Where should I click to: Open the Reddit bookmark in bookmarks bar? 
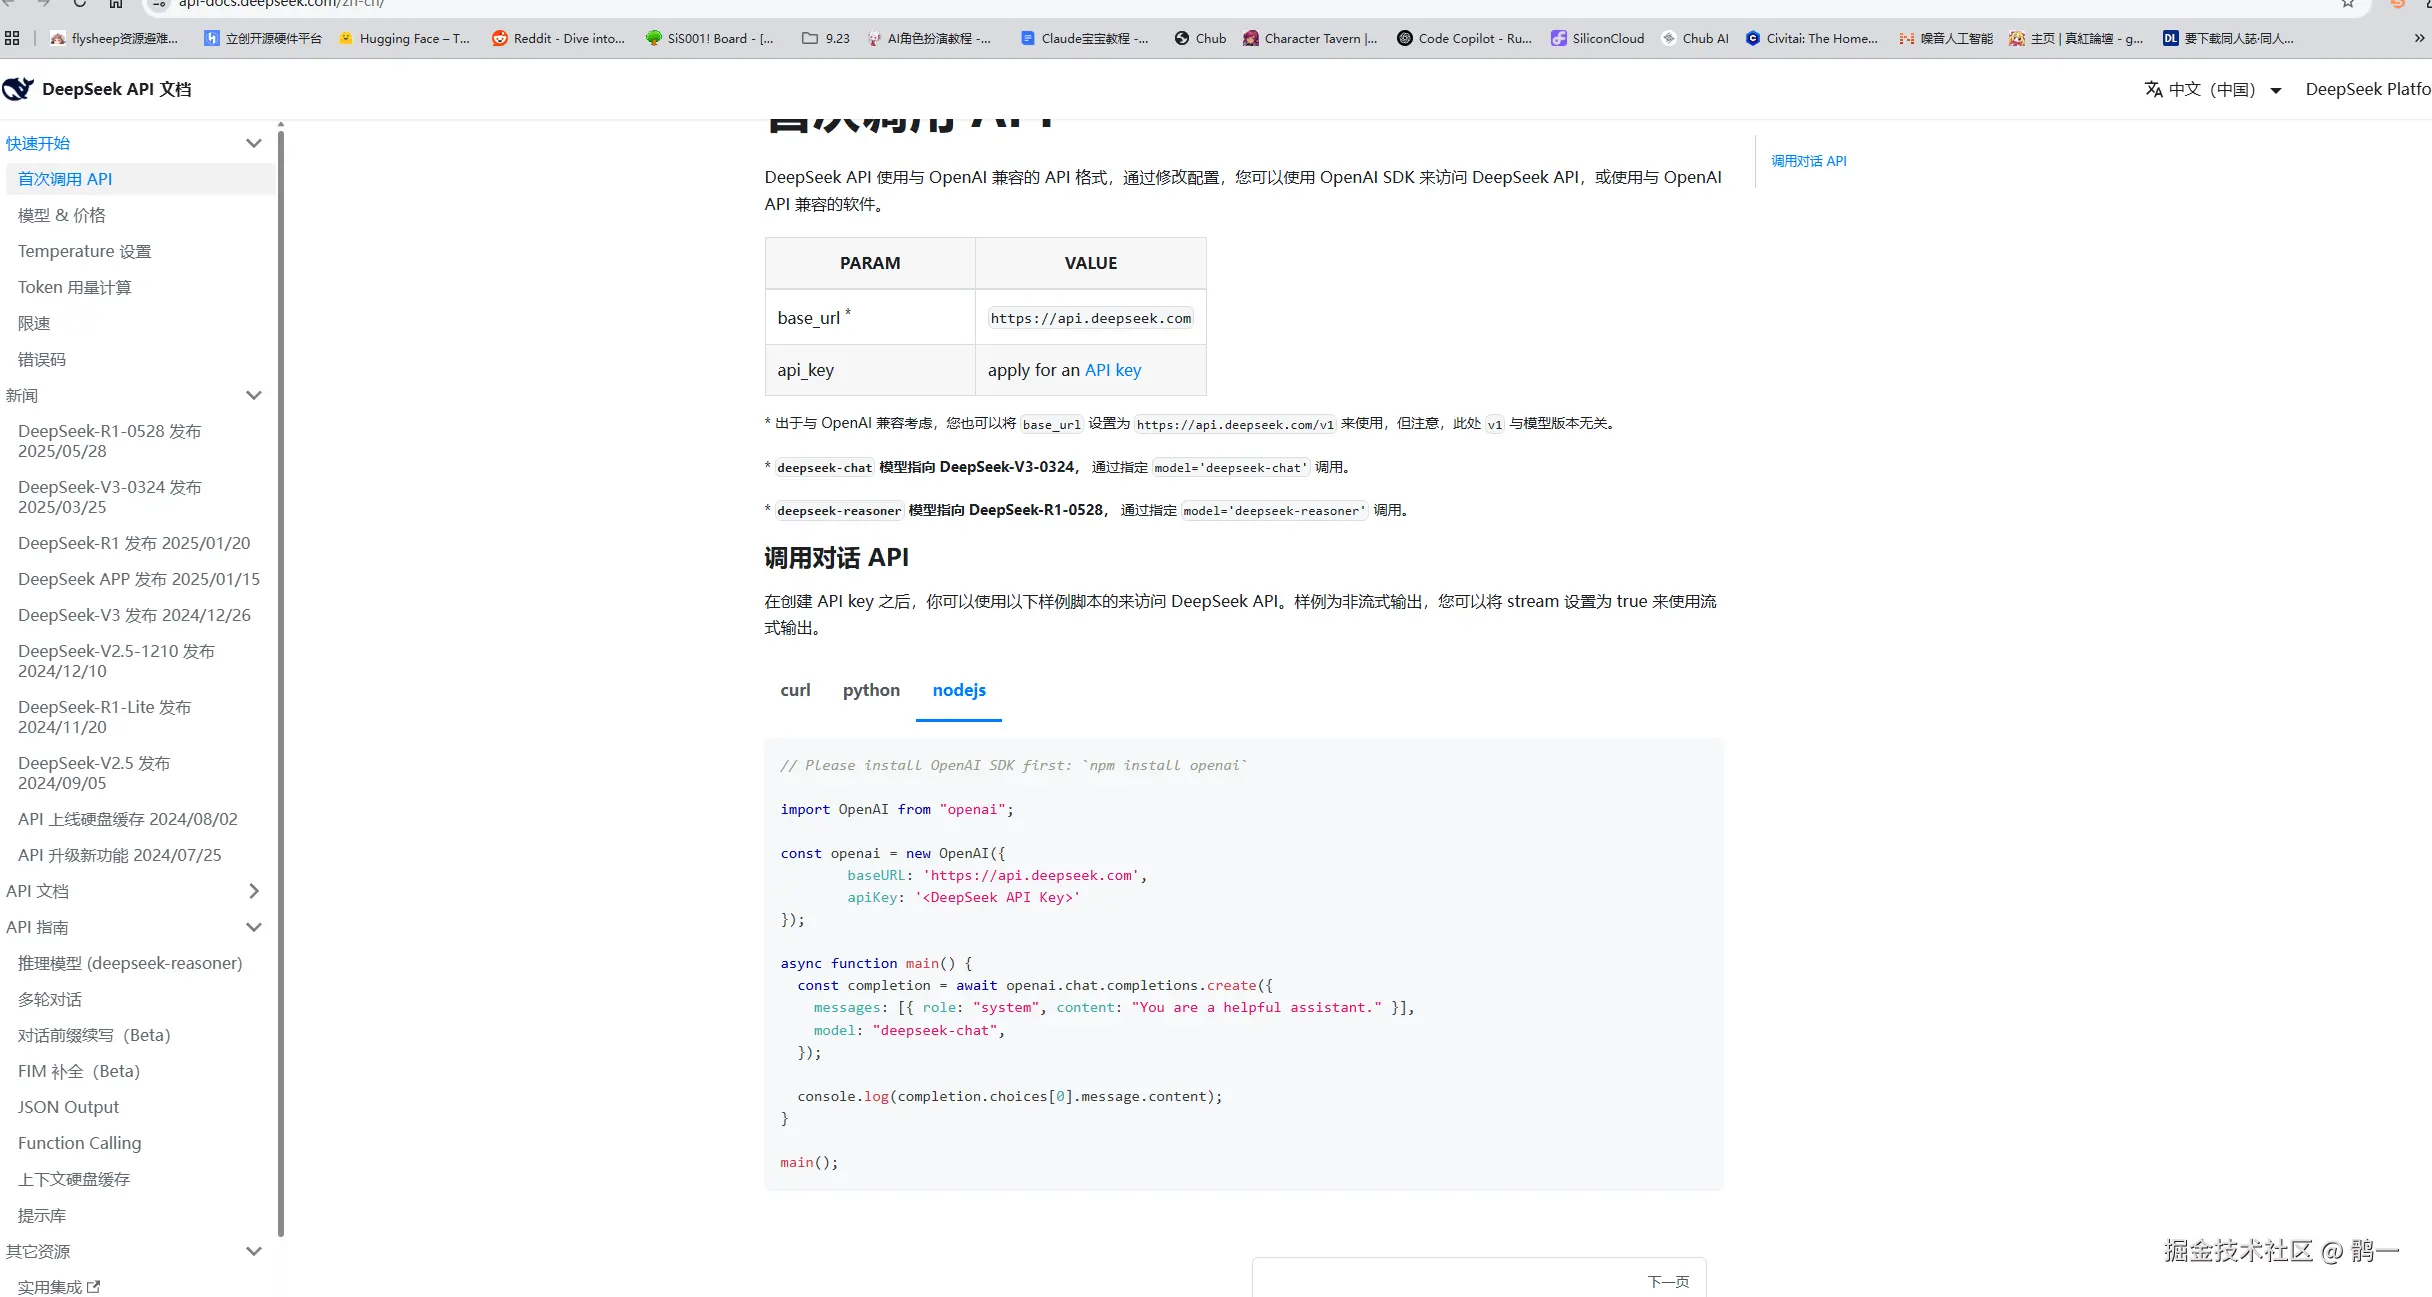tap(558, 38)
